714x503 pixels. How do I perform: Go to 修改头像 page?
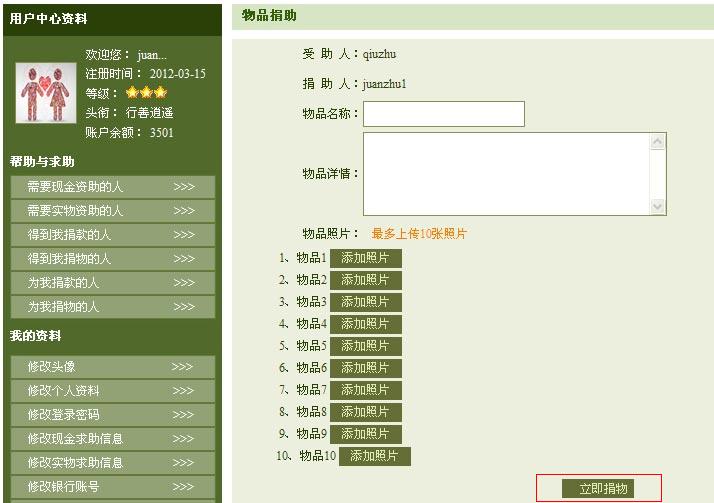(112, 367)
